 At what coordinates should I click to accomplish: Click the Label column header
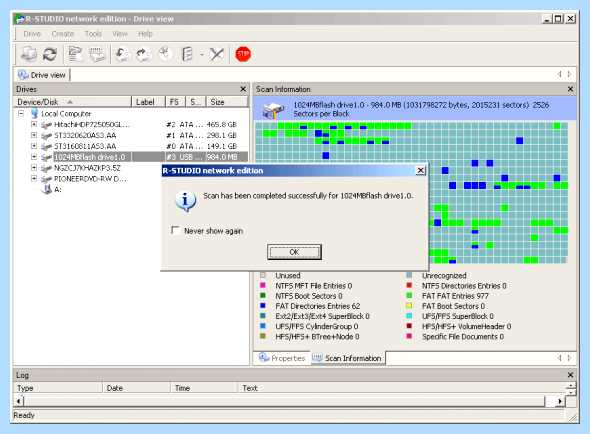coord(148,102)
